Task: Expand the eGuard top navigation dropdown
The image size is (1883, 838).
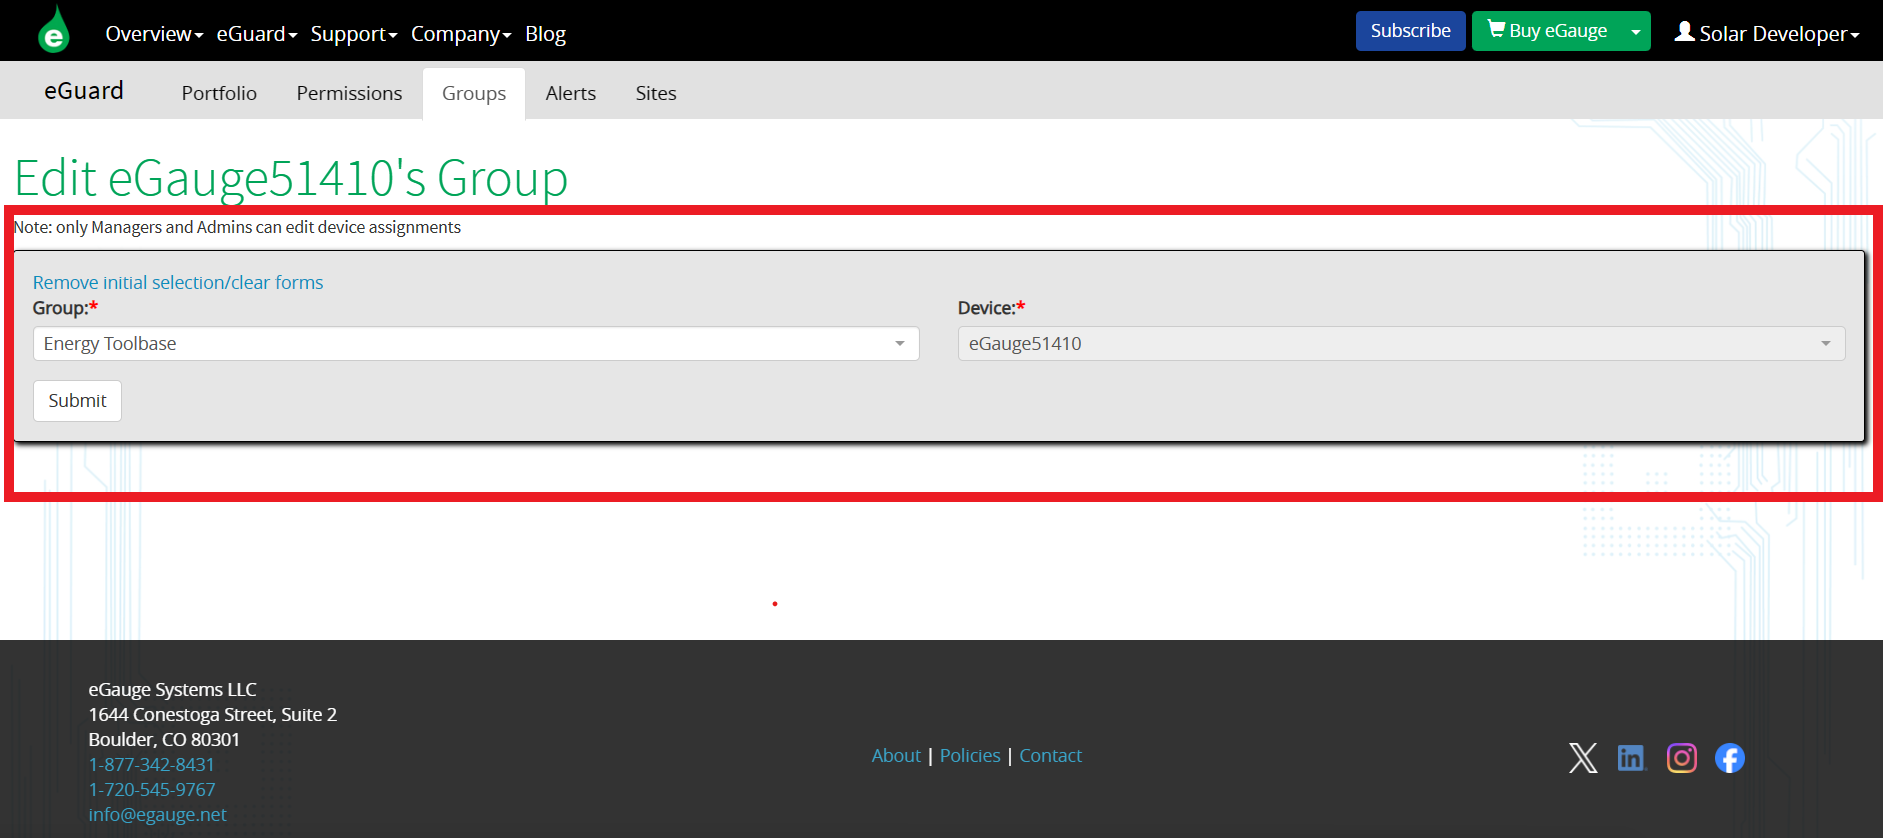Action: tap(257, 34)
